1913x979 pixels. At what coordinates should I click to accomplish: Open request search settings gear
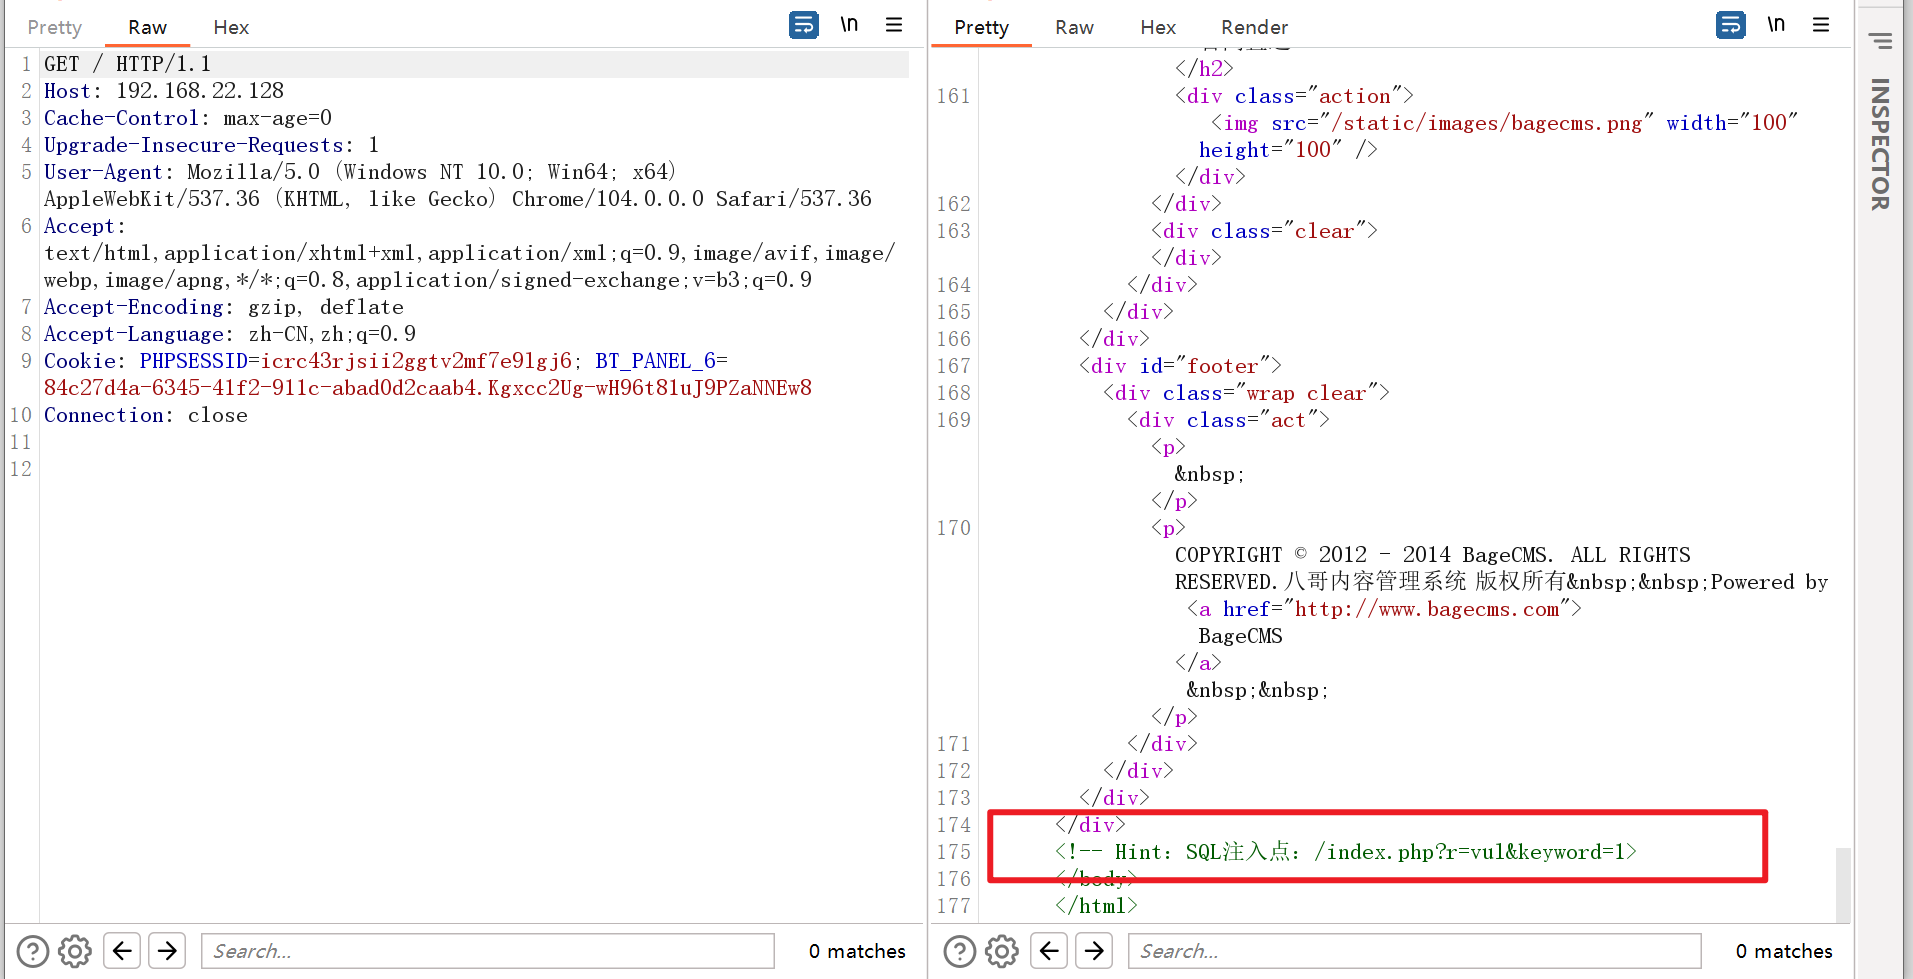coord(75,951)
